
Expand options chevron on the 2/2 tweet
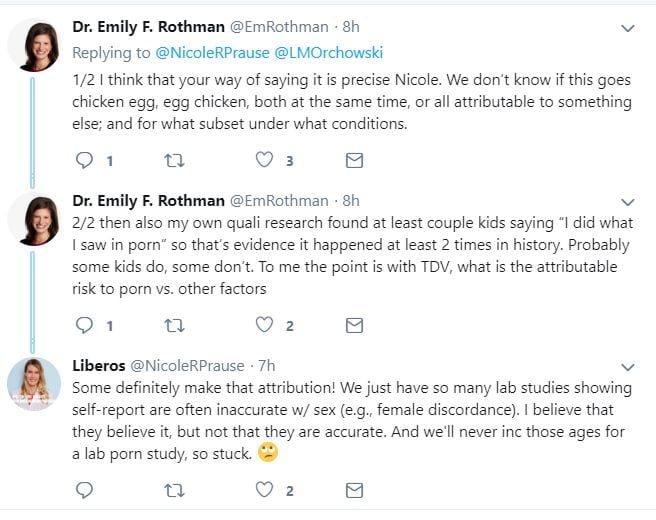coord(628,202)
